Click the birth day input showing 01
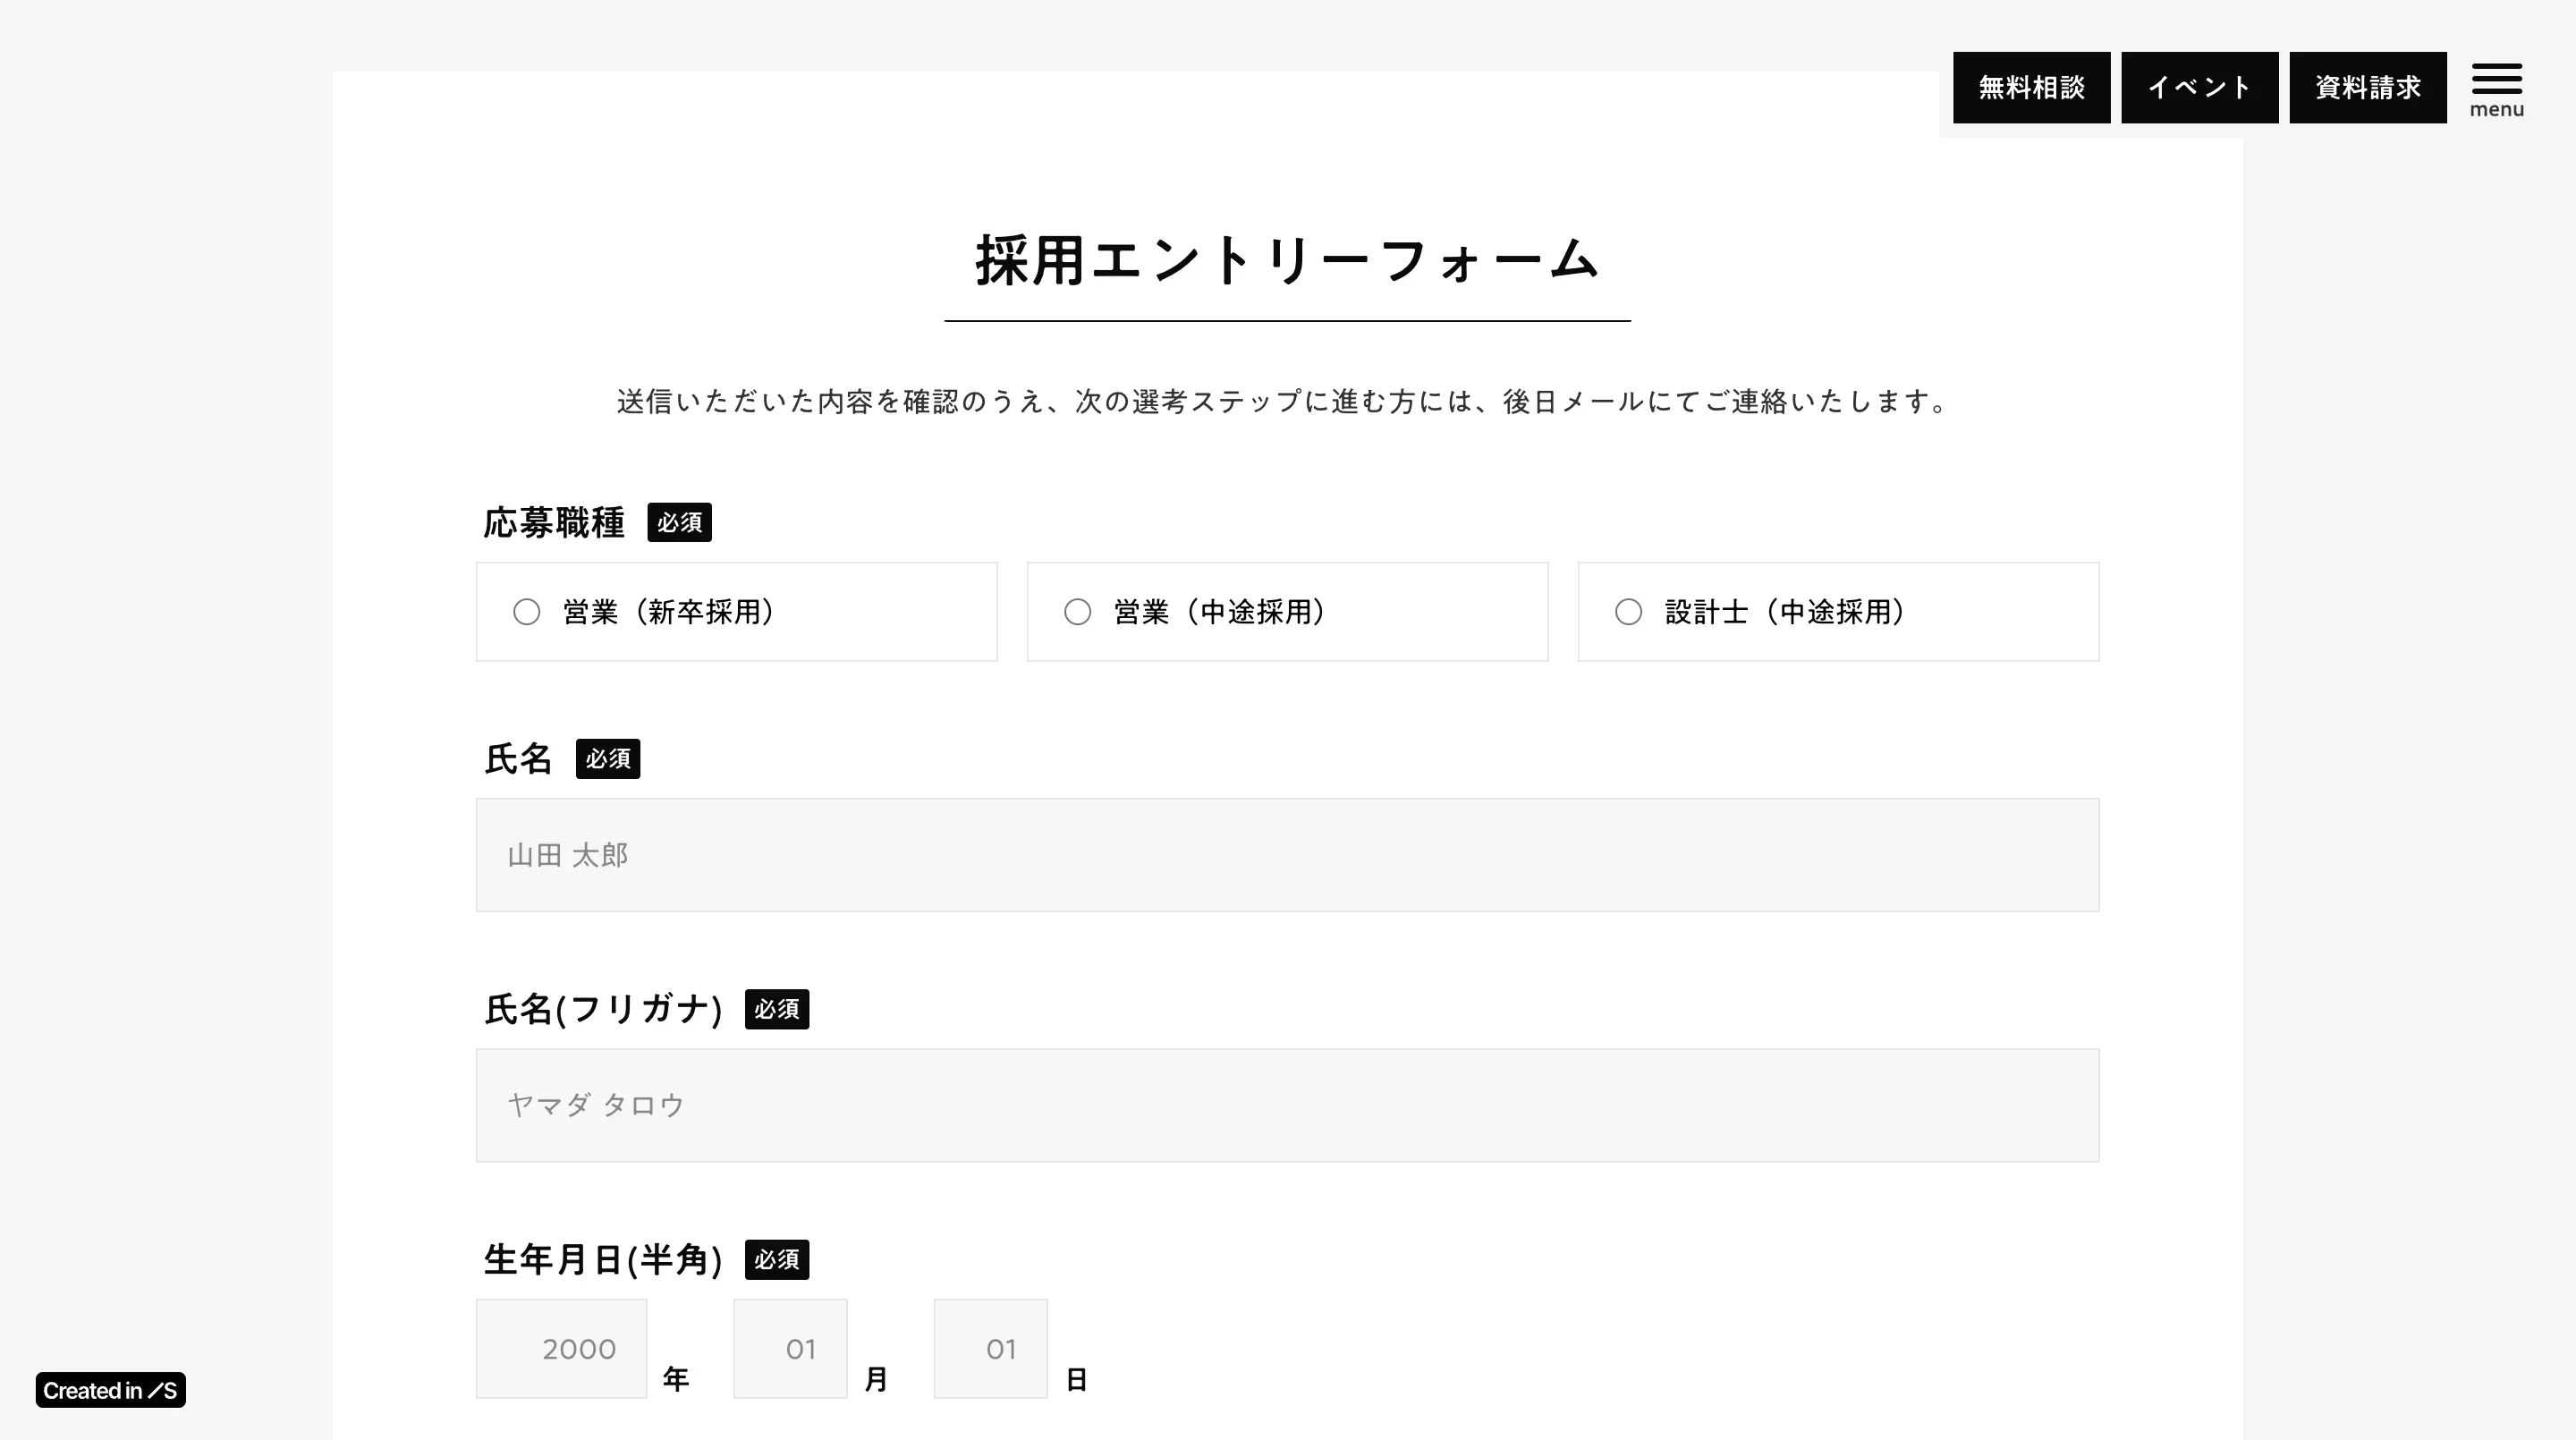The image size is (2576, 1440). pos(991,1348)
